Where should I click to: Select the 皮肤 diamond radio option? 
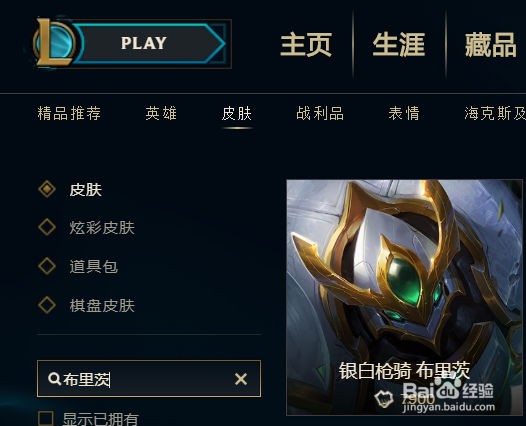point(47,189)
